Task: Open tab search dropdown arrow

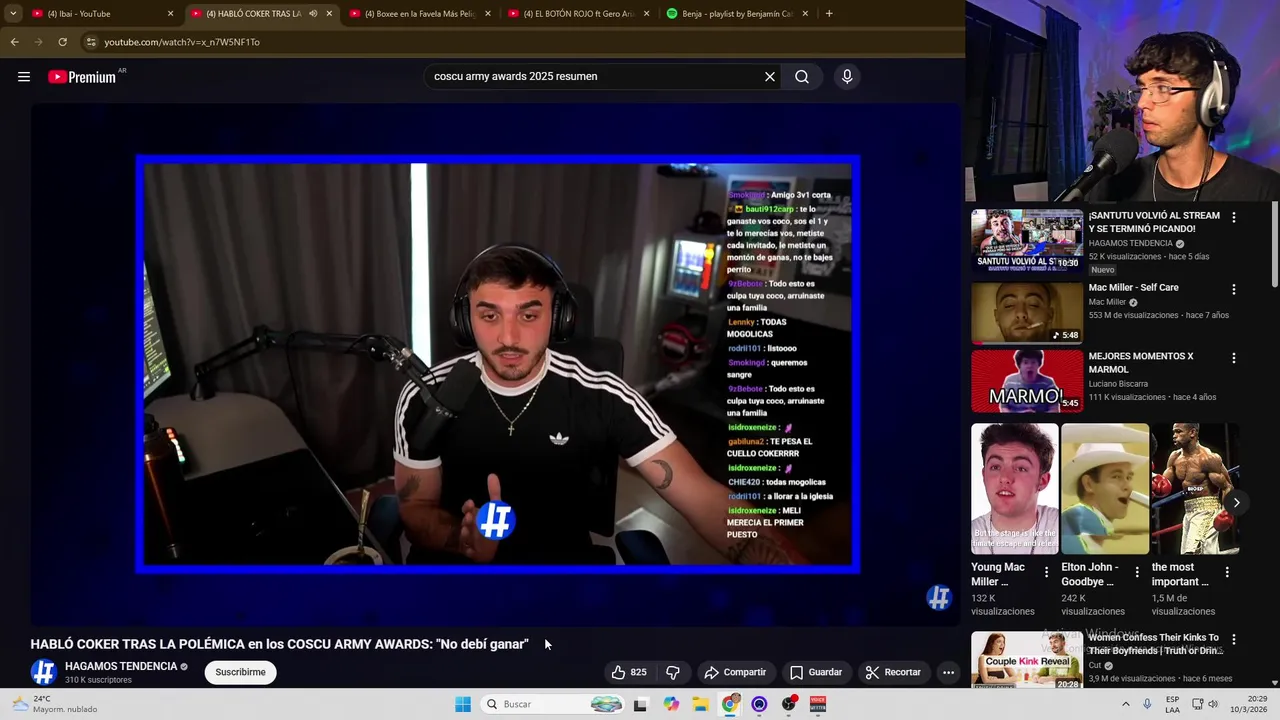Action: pos(13,14)
